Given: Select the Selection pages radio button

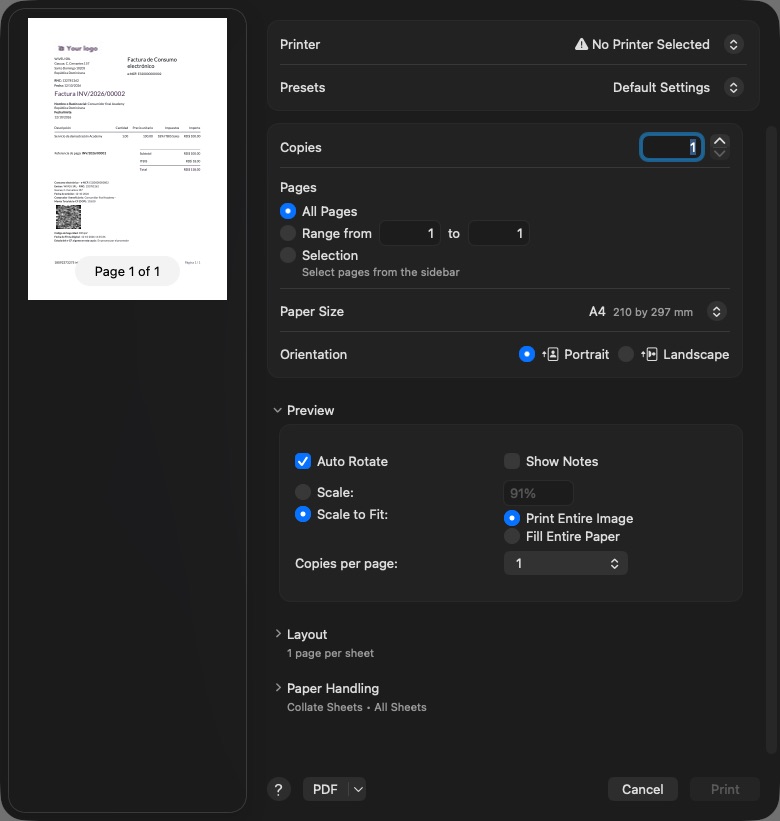Looking at the screenshot, I should [x=288, y=255].
